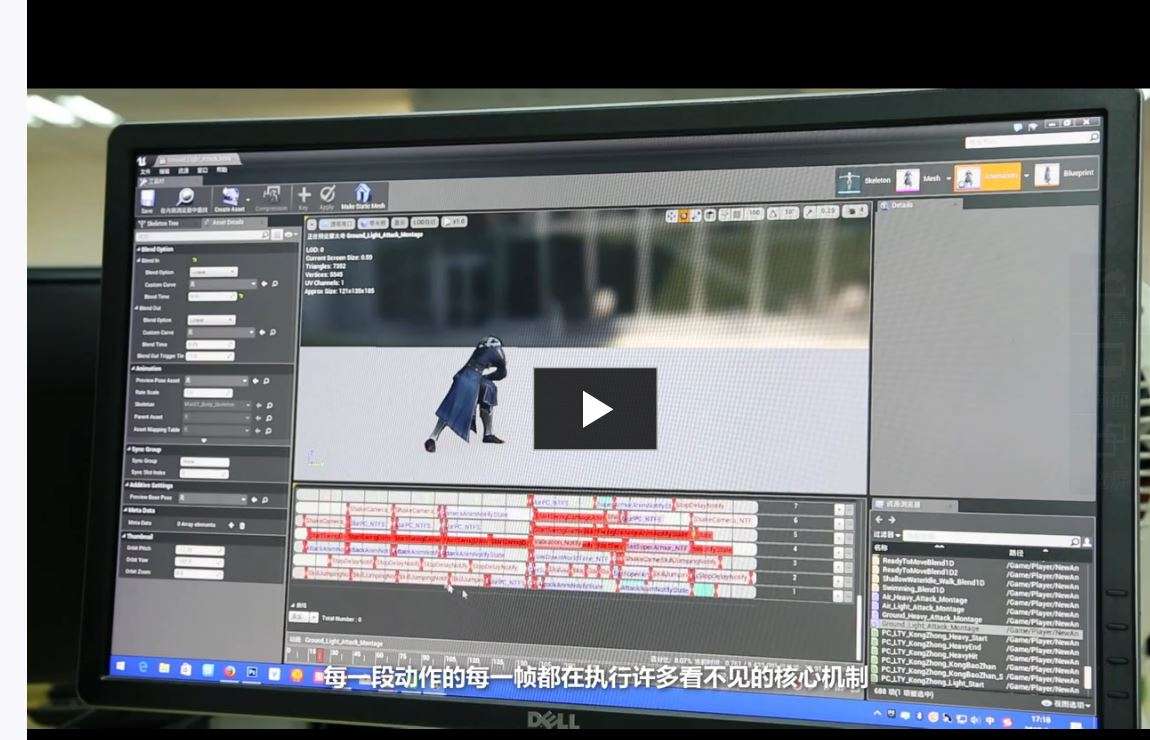
Task: Select the translate gizmo tool in viewport
Action: 671,216
